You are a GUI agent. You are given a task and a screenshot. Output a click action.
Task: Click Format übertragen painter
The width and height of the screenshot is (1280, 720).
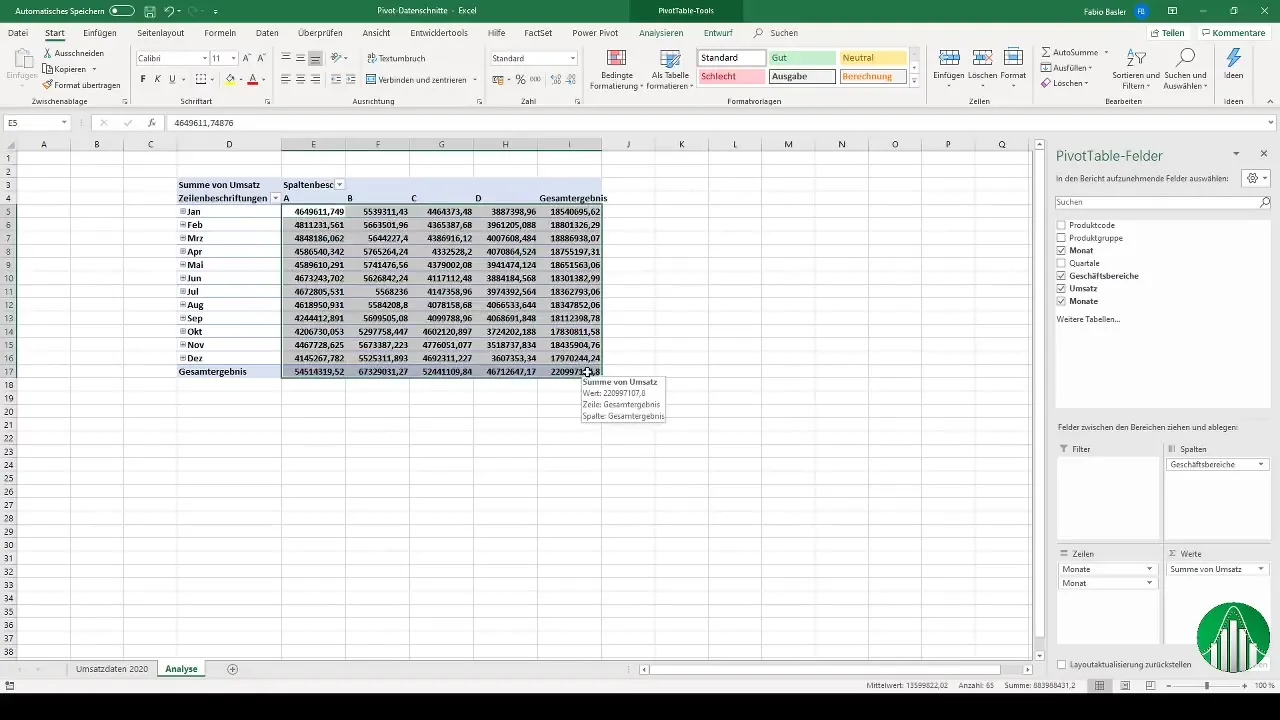[x=80, y=85]
